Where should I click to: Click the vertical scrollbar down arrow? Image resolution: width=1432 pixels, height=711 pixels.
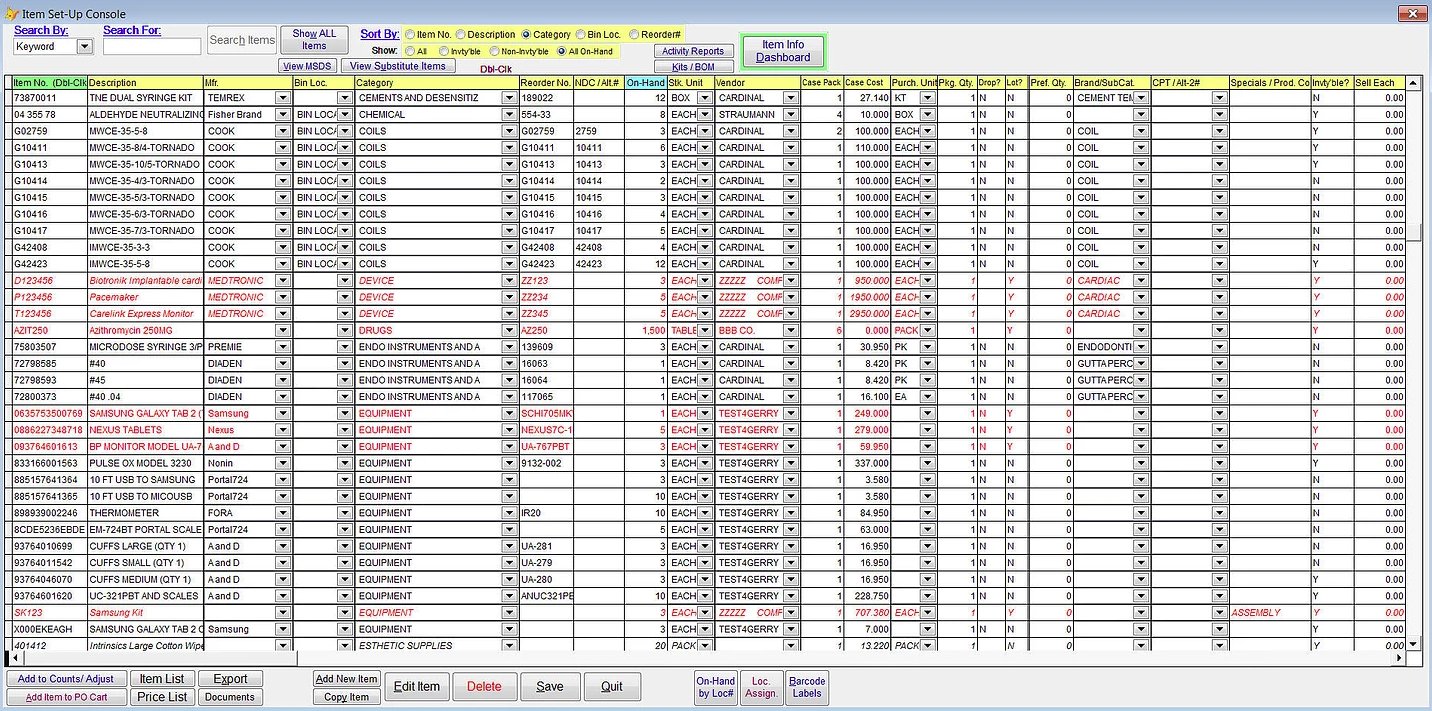pos(1413,644)
